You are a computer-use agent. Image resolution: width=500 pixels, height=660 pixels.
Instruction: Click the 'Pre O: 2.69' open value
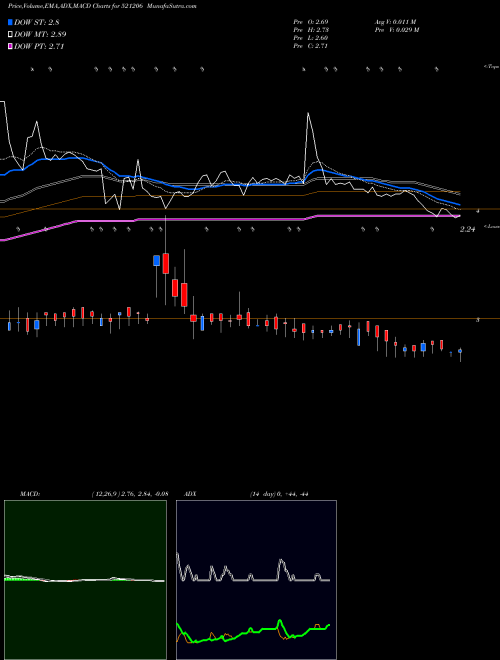(x=311, y=21)
